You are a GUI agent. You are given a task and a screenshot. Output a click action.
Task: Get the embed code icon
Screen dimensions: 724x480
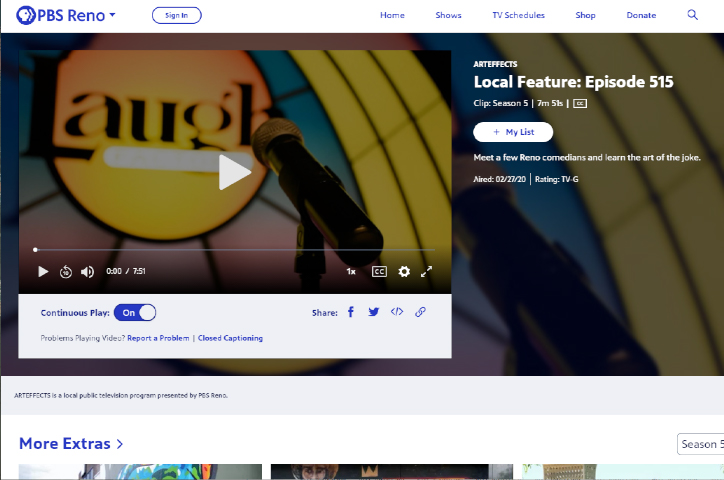(x=397, y=312)
